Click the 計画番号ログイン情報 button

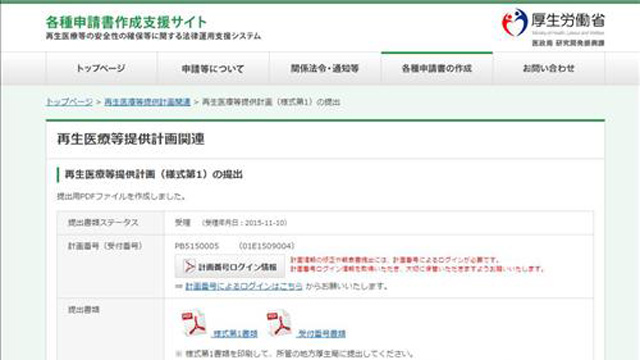click(230, 267)
